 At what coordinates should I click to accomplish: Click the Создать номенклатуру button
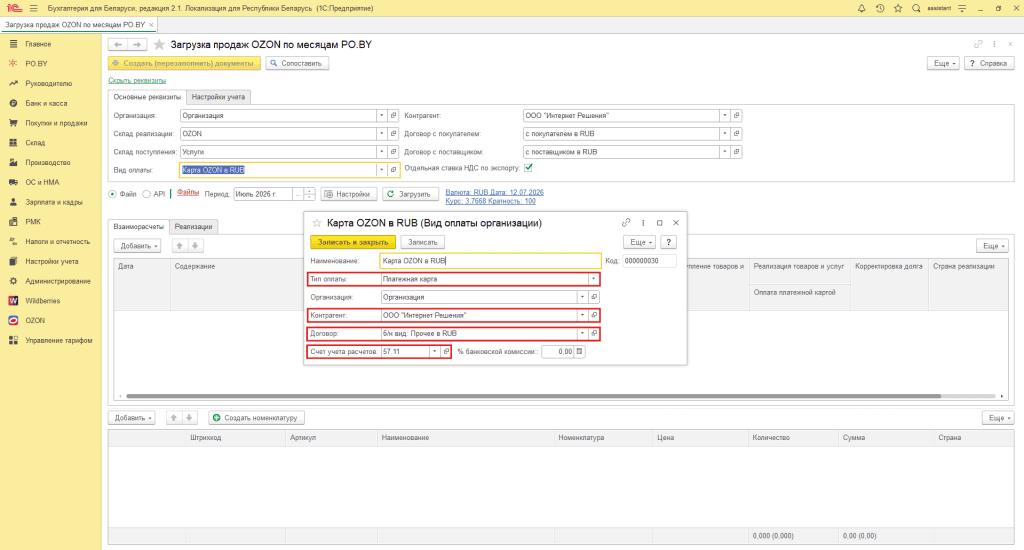pyautogui.click(x=256, y=417)
